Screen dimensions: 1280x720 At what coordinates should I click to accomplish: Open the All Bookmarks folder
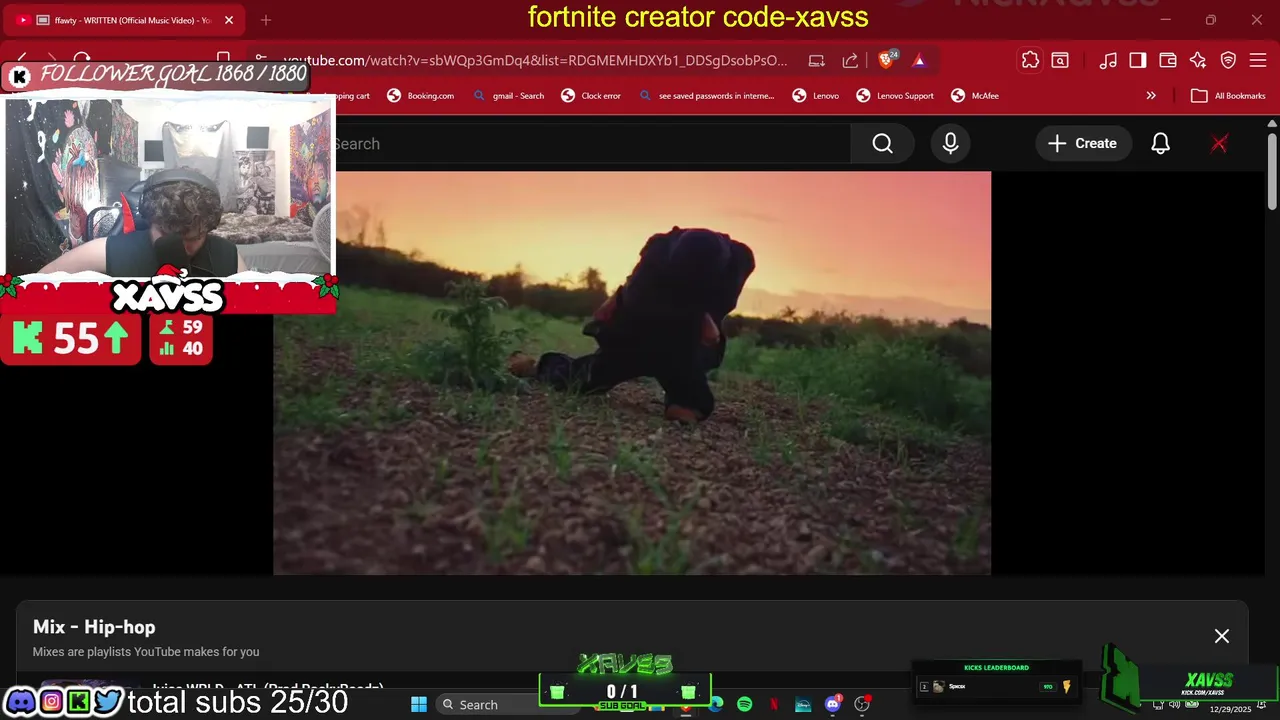click(1228, 96)
